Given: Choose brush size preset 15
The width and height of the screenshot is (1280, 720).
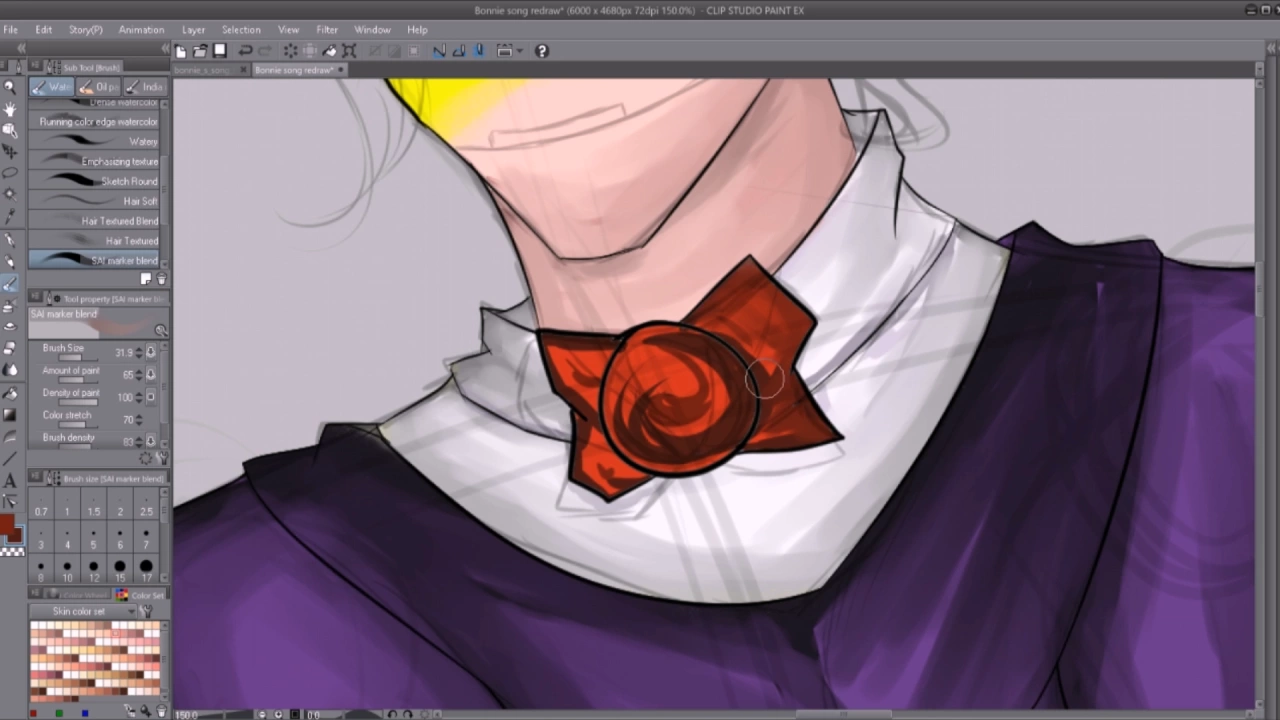Looking at the screenshot, I should click(x=120, y=570).
